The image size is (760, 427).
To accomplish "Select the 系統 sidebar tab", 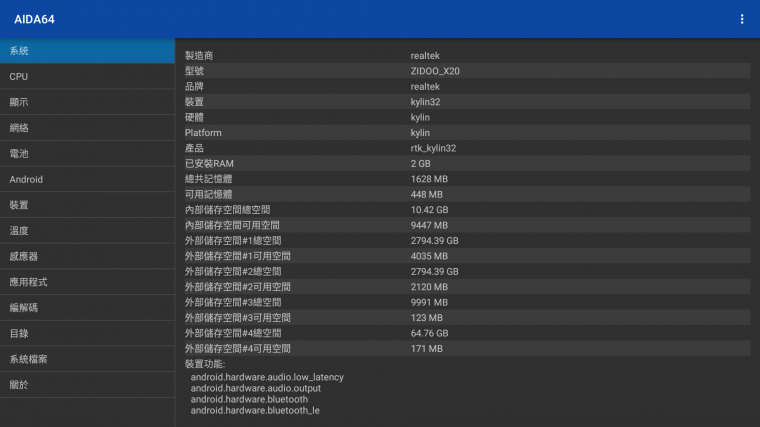I will tap(87, 51).
